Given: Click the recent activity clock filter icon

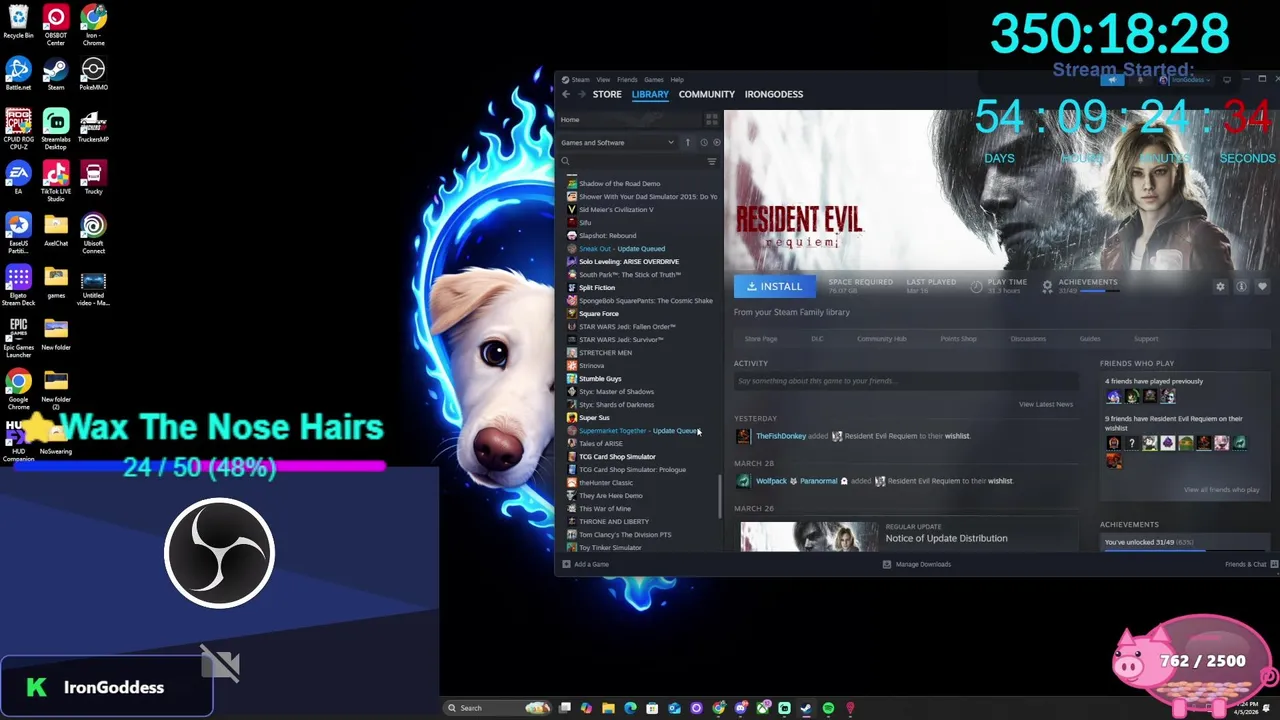Looking at the screenshot, I should tap(704, 142).
